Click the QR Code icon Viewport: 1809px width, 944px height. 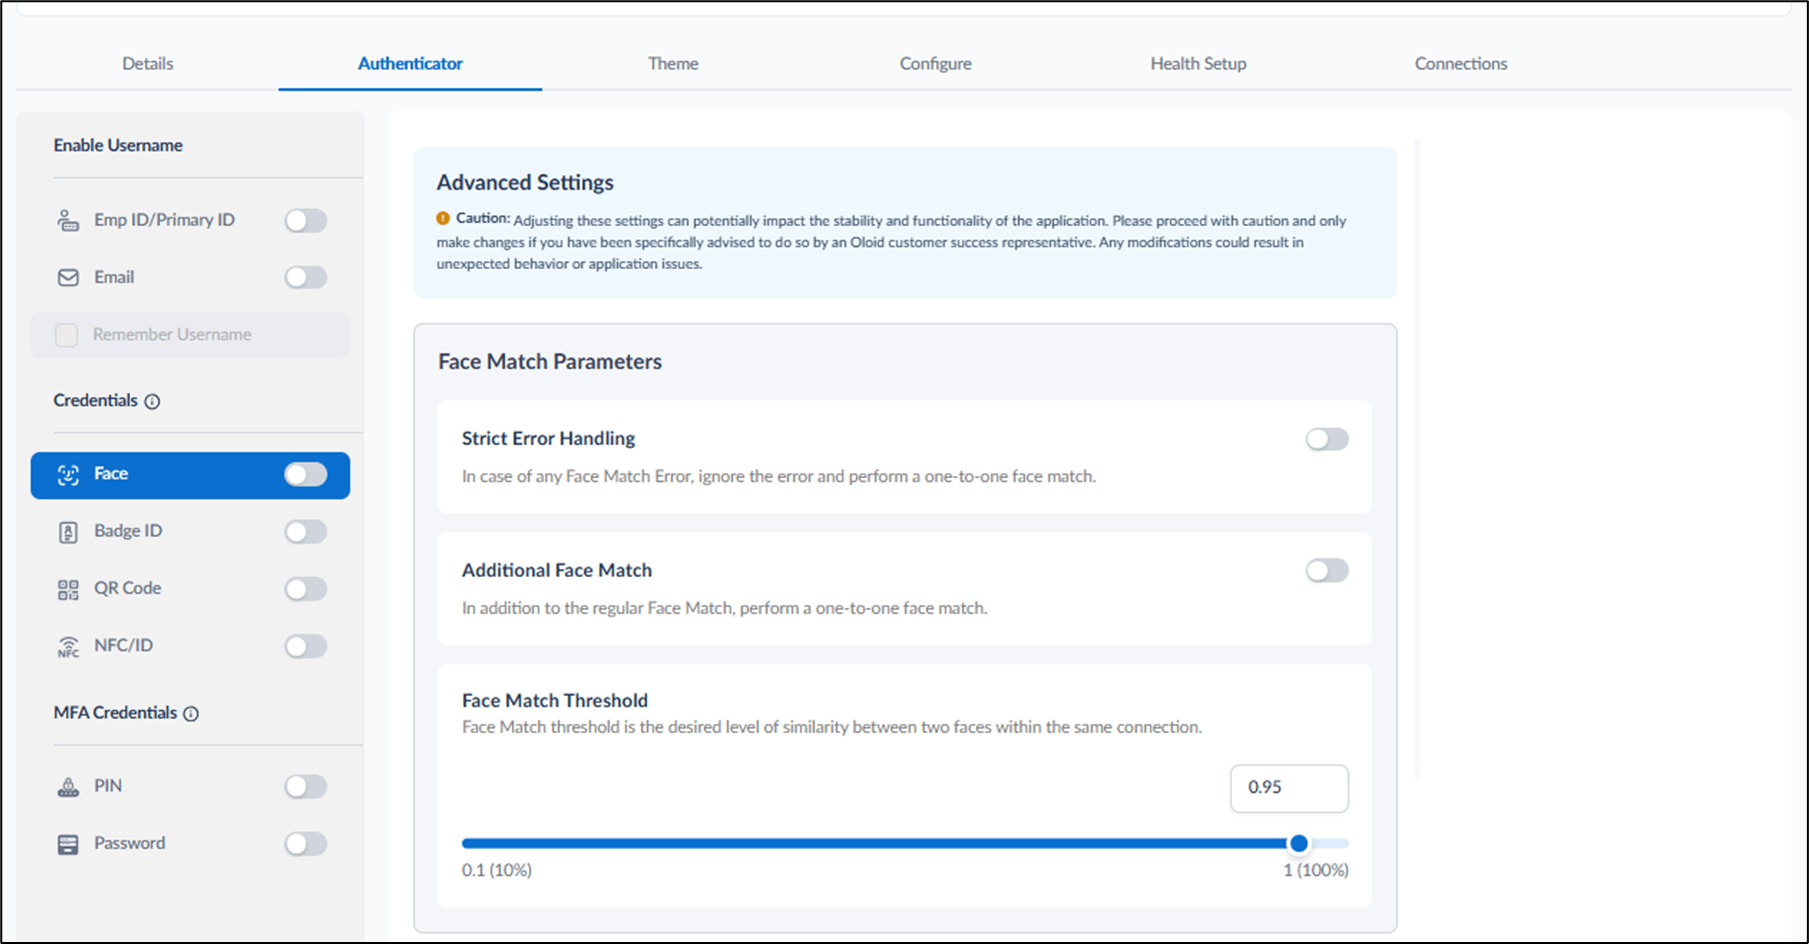coord(68,590)
